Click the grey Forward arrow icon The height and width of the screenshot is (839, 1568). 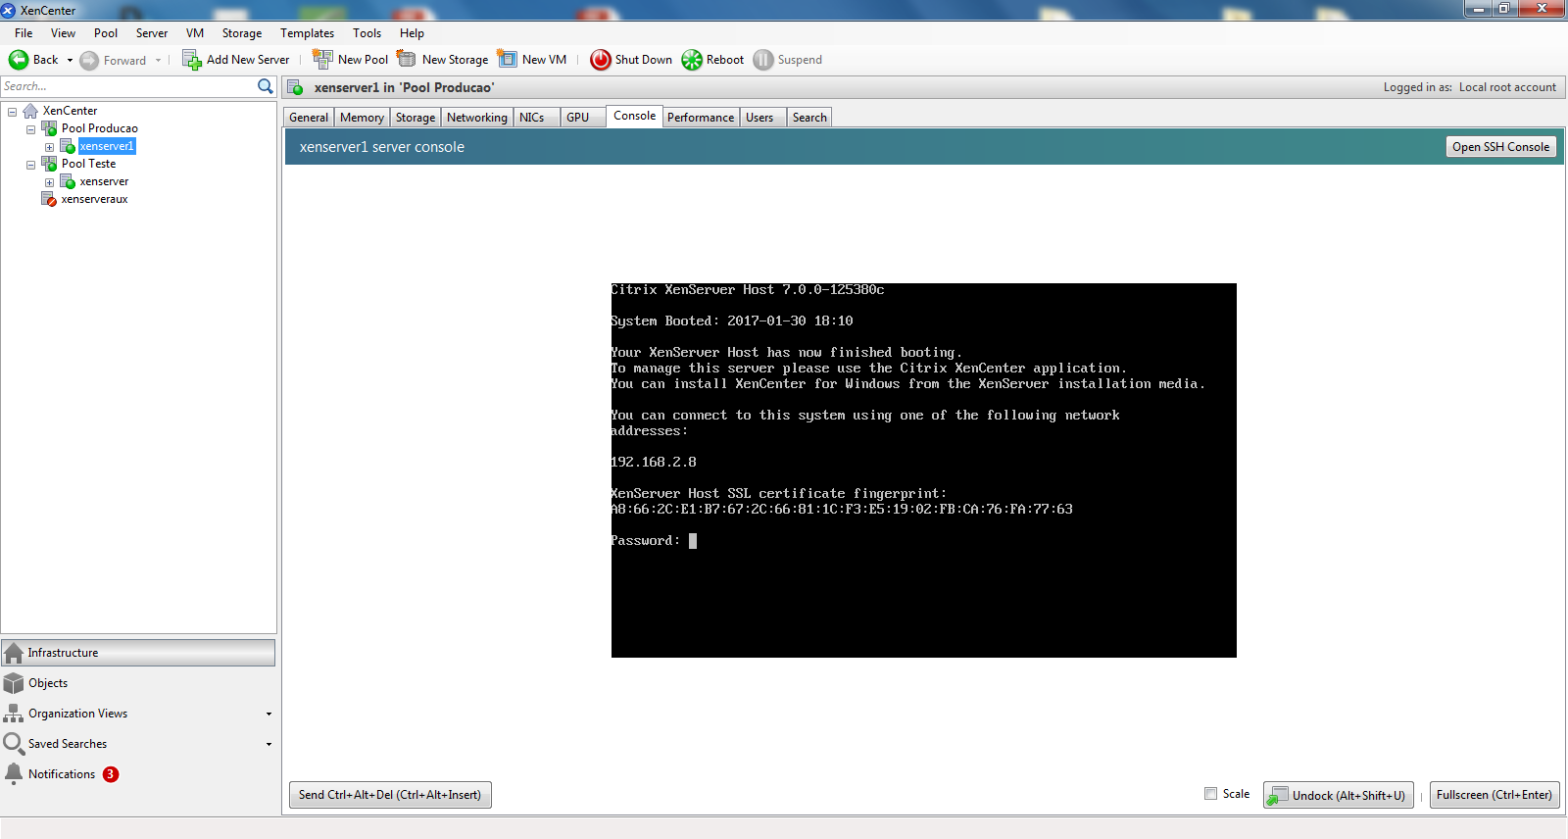89,60
